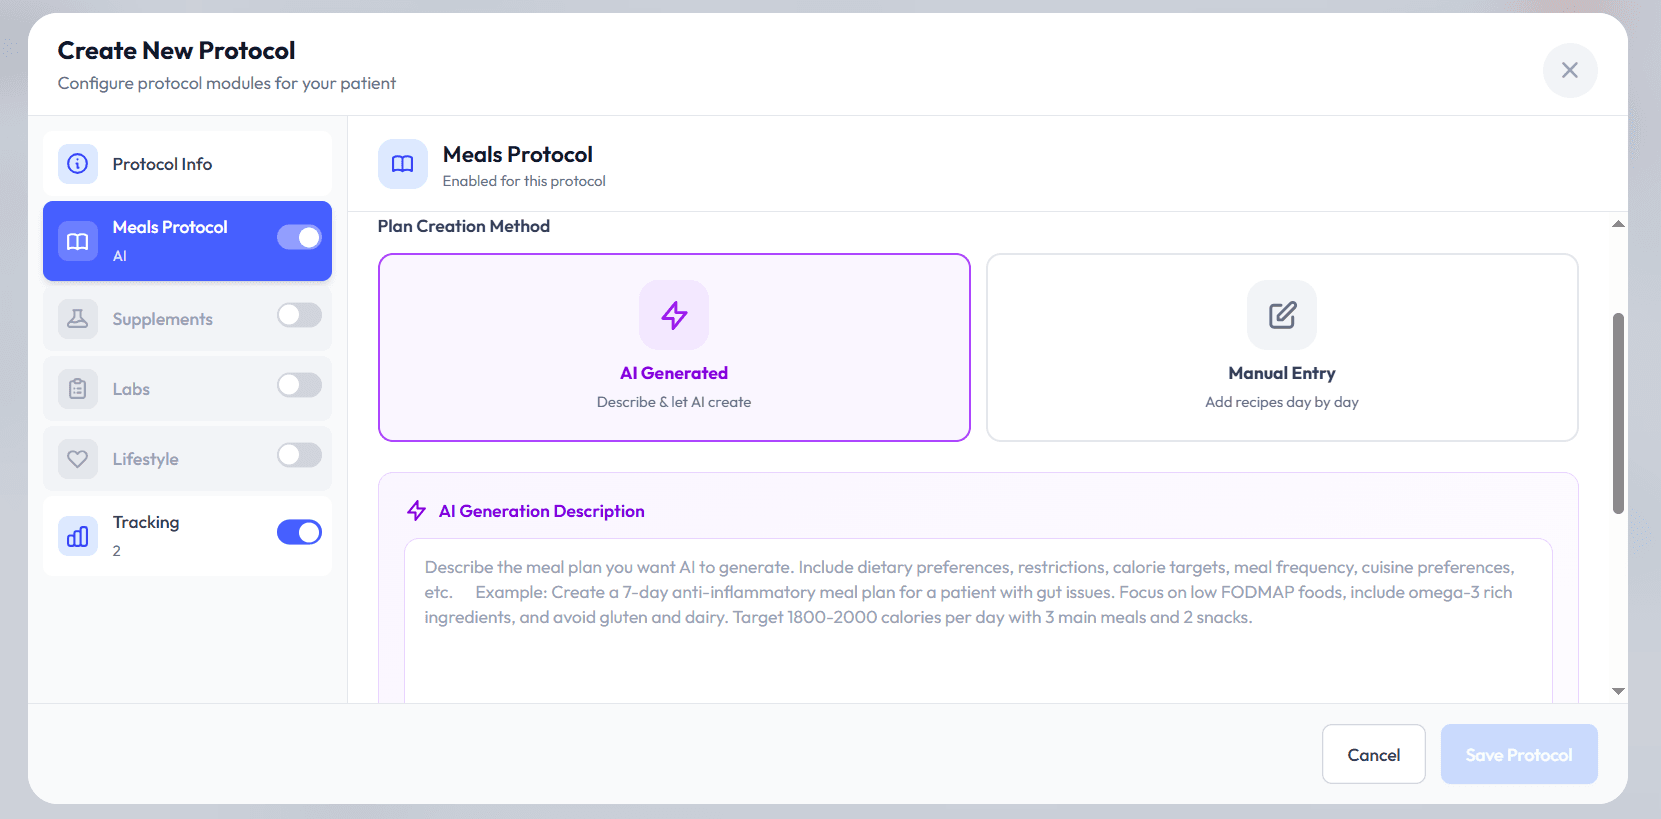Click the AI Generation Description bolt icon
The width and height of the screenshot is (1661, 819).
click(x=416, y=510)
